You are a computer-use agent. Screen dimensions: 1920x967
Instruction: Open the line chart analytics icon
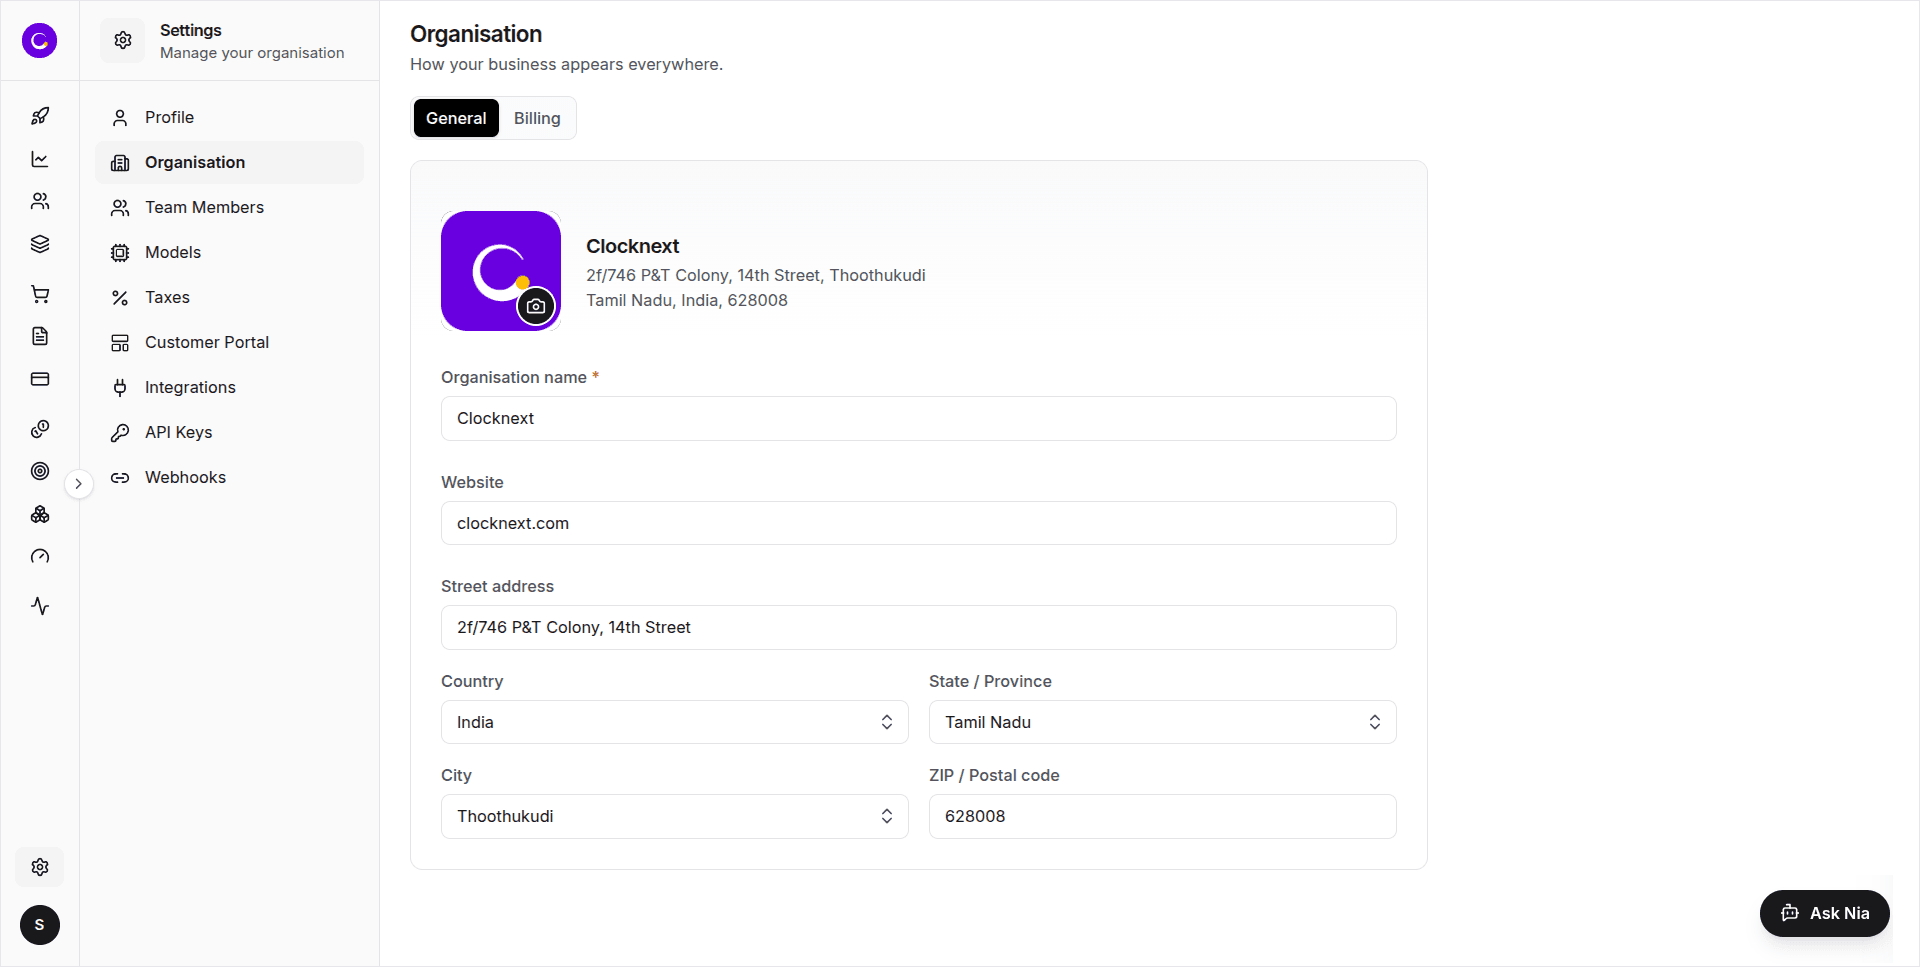click(40, 159)
